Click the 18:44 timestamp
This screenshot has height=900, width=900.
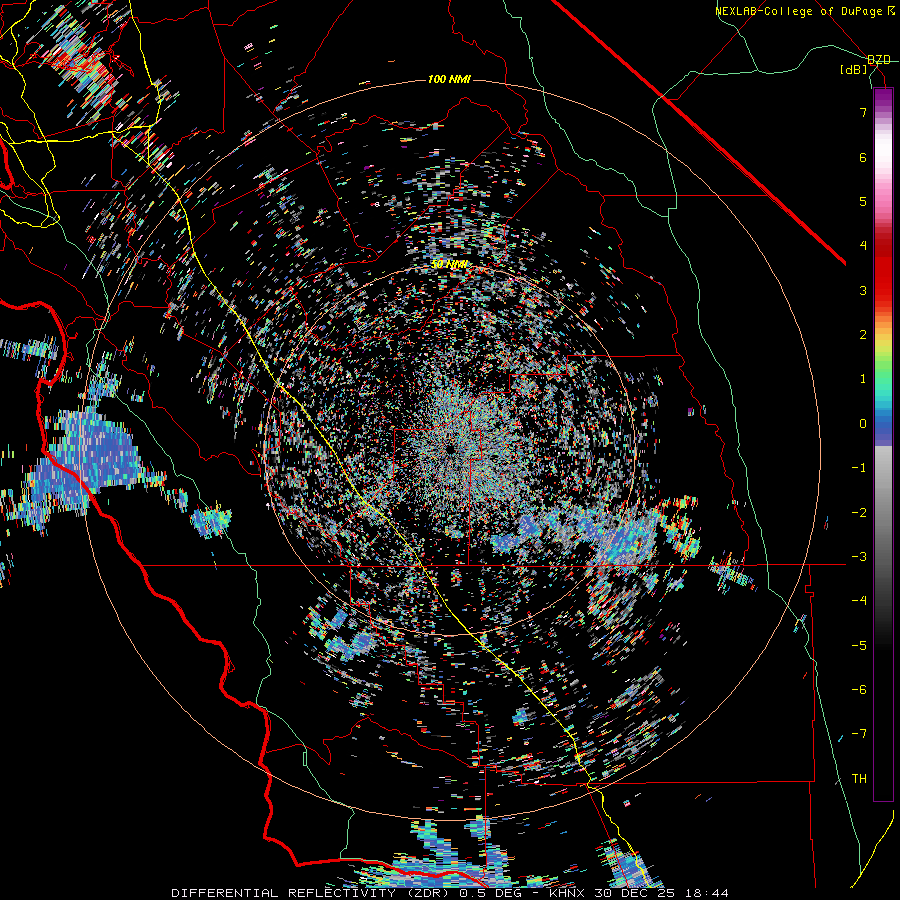pyautogui.click(x=705, y=893)
